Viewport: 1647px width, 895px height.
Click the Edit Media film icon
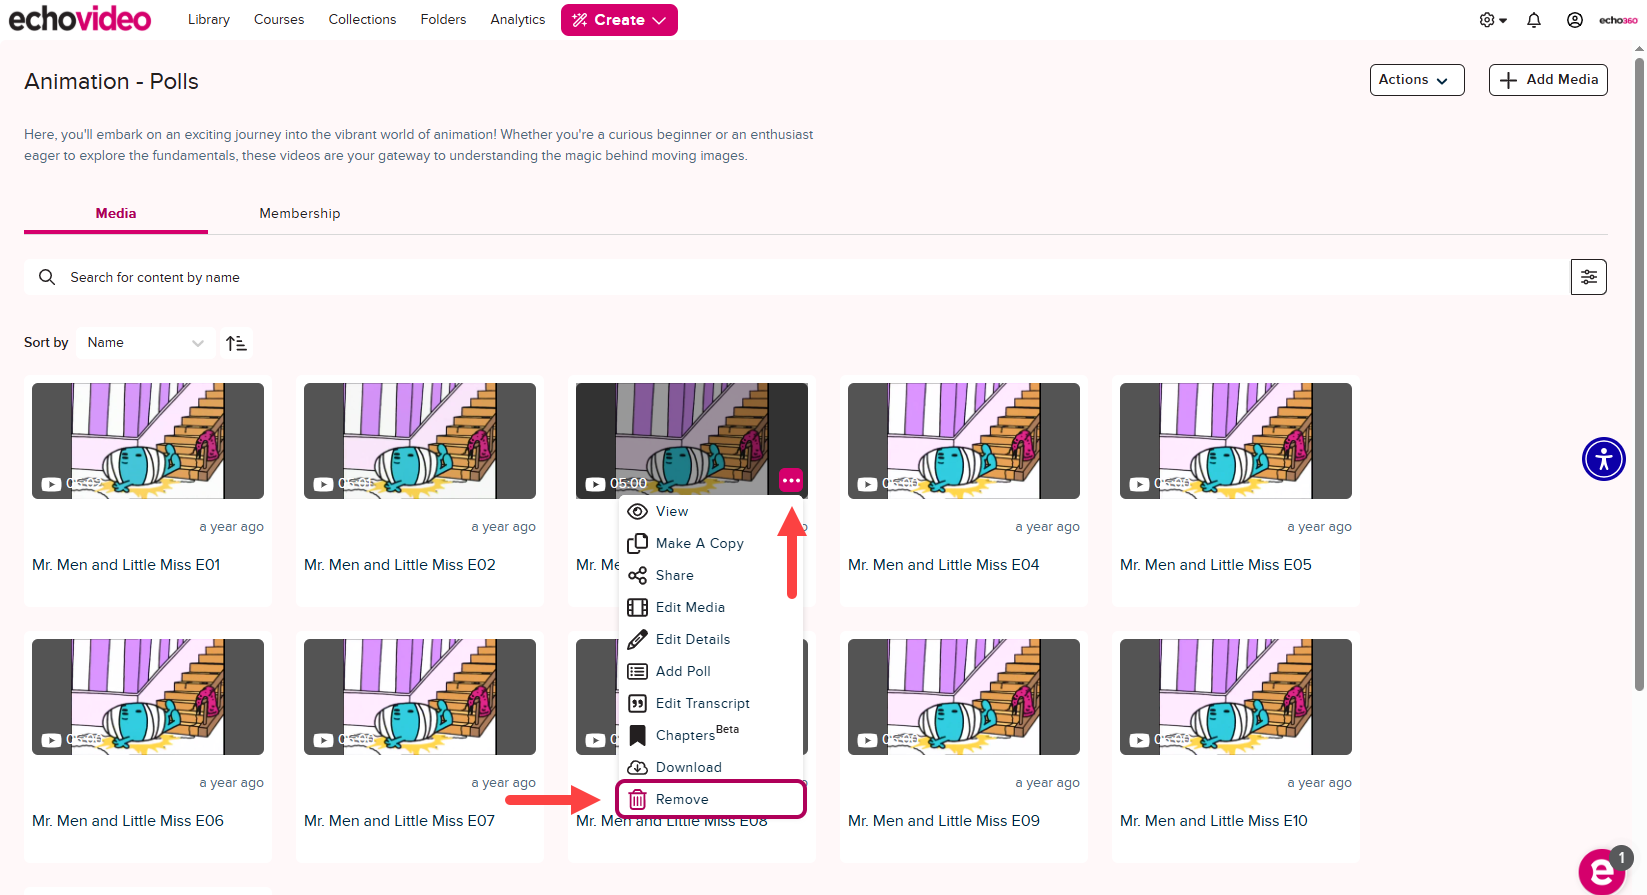pyautogui.click(x=637, y=607)
